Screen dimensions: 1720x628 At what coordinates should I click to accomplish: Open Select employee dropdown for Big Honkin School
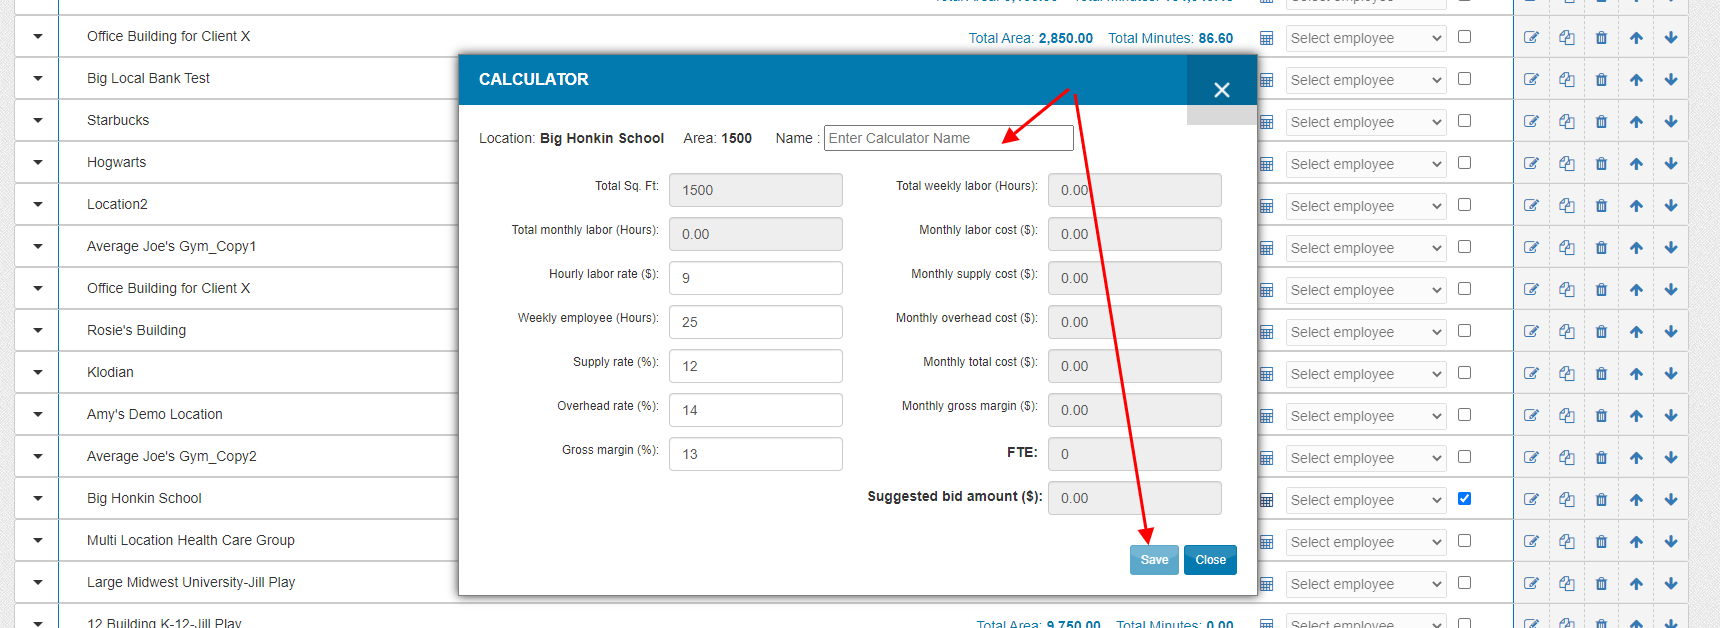(x=1366, y=500)
